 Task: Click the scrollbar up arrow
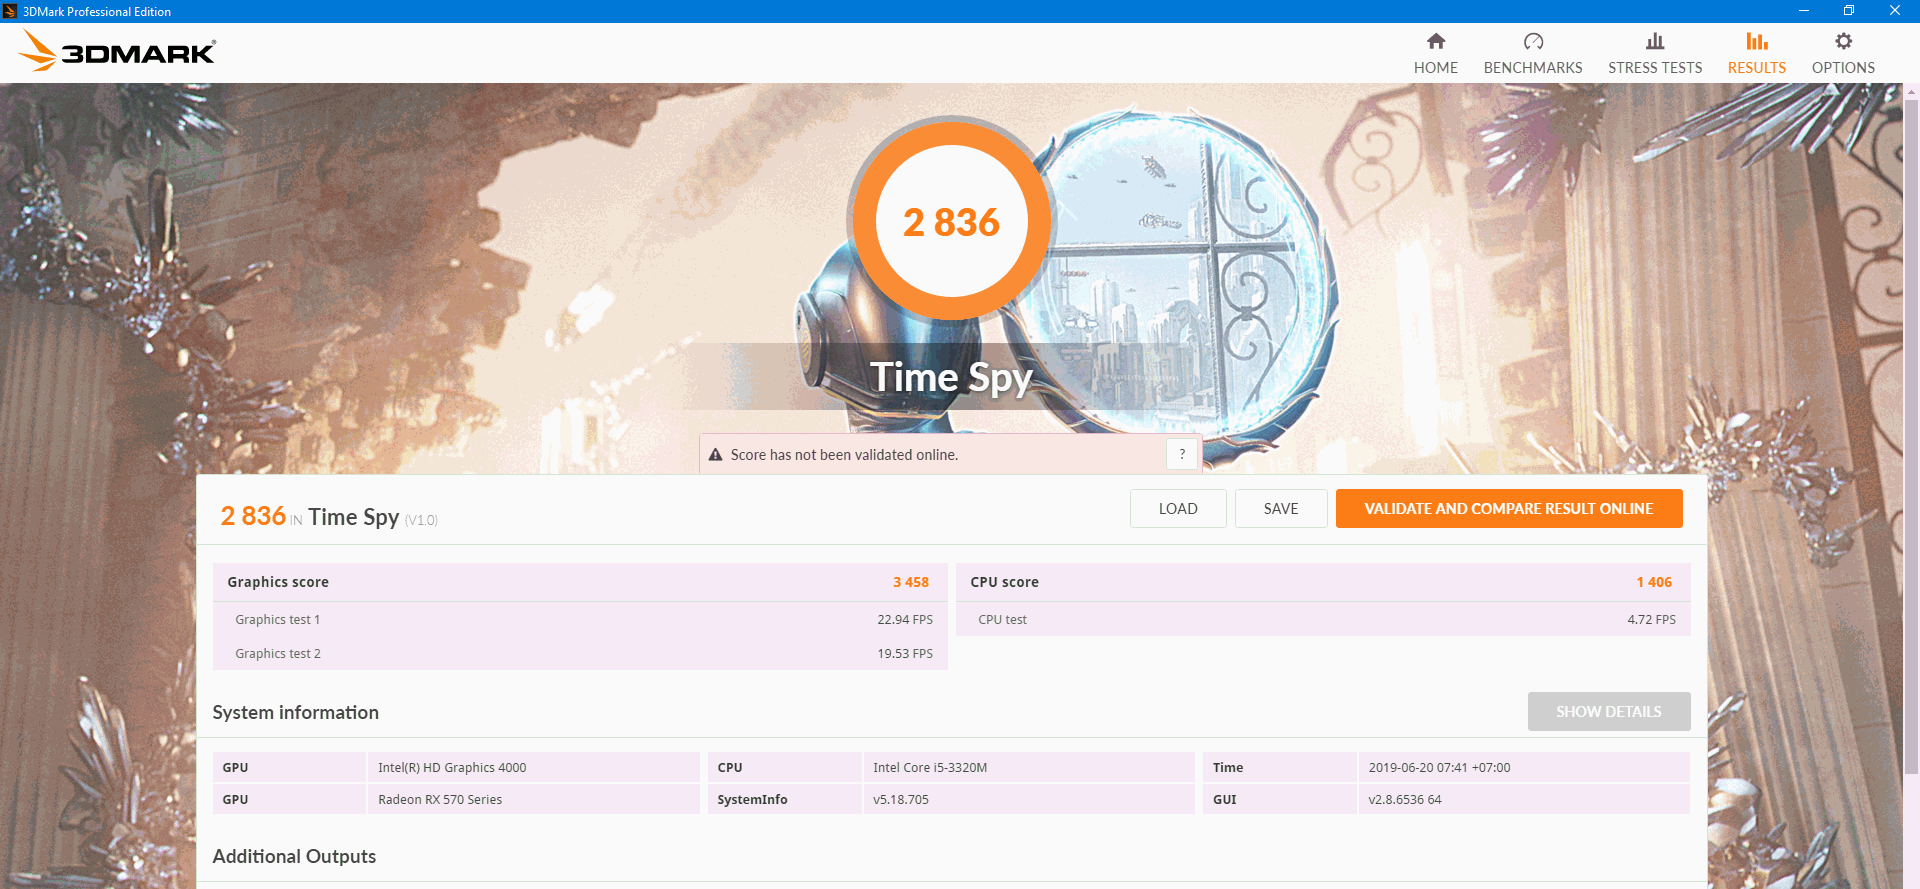tap(1911, 92)
